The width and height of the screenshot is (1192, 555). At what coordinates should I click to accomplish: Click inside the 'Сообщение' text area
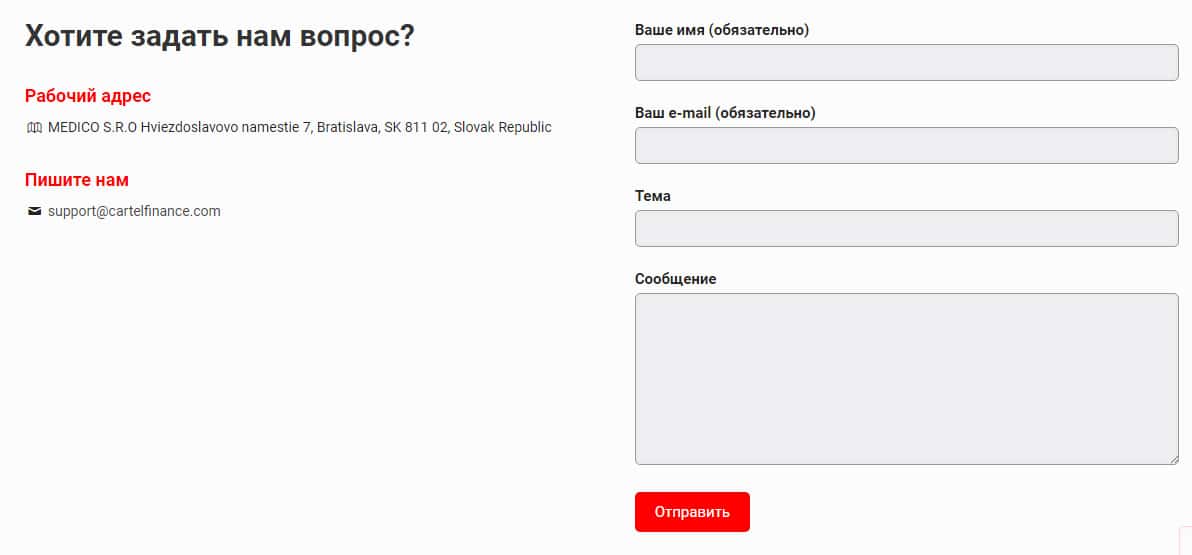click(x=906, y=378)
